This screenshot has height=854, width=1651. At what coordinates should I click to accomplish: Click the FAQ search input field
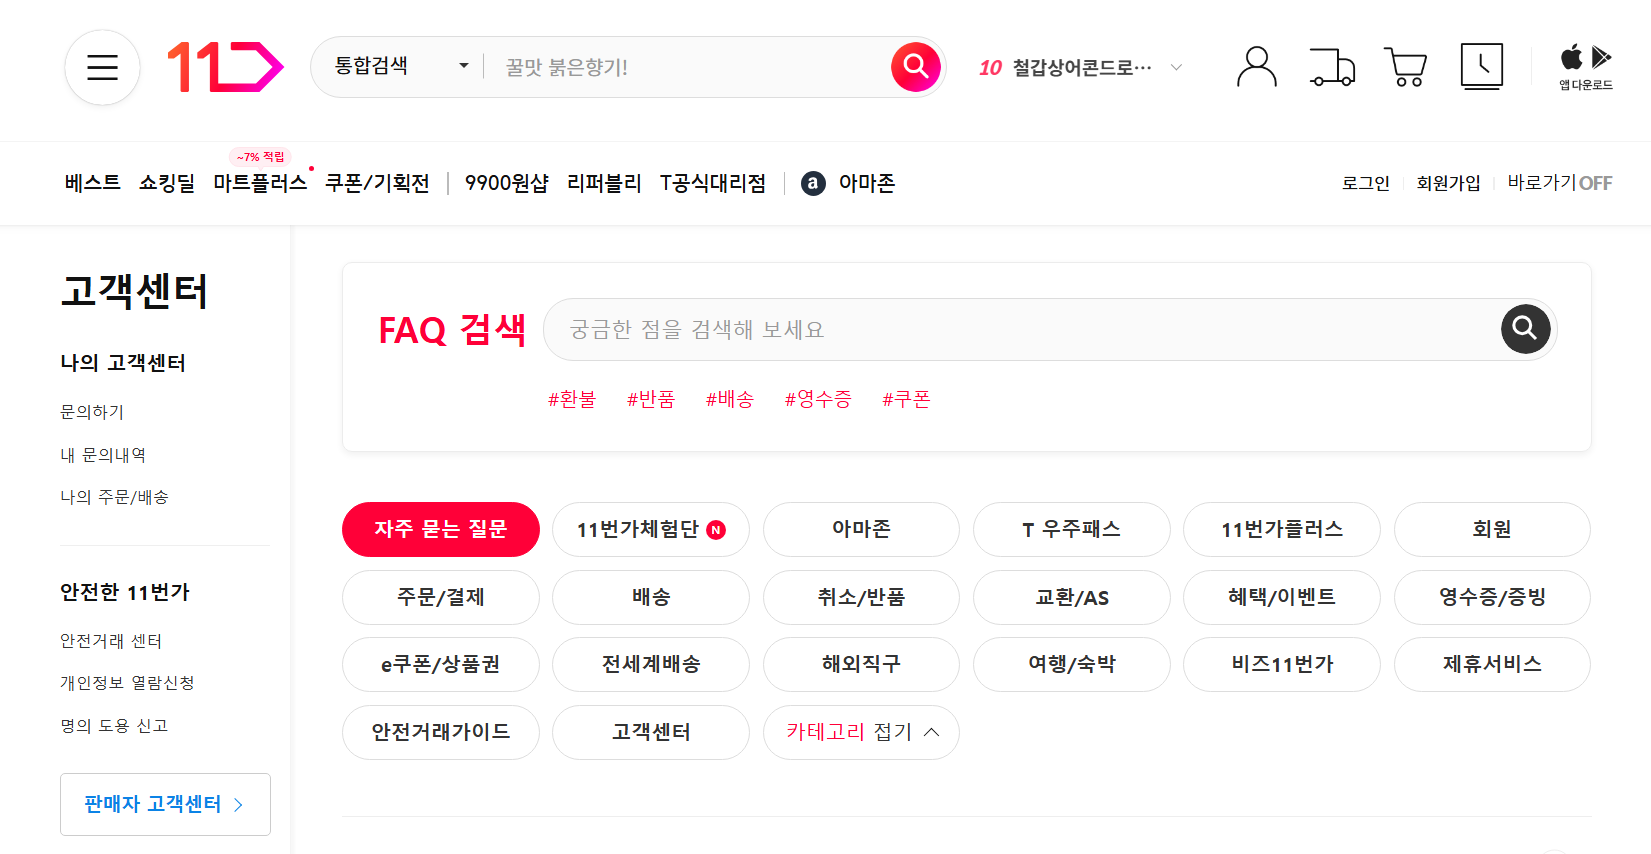1020,329
